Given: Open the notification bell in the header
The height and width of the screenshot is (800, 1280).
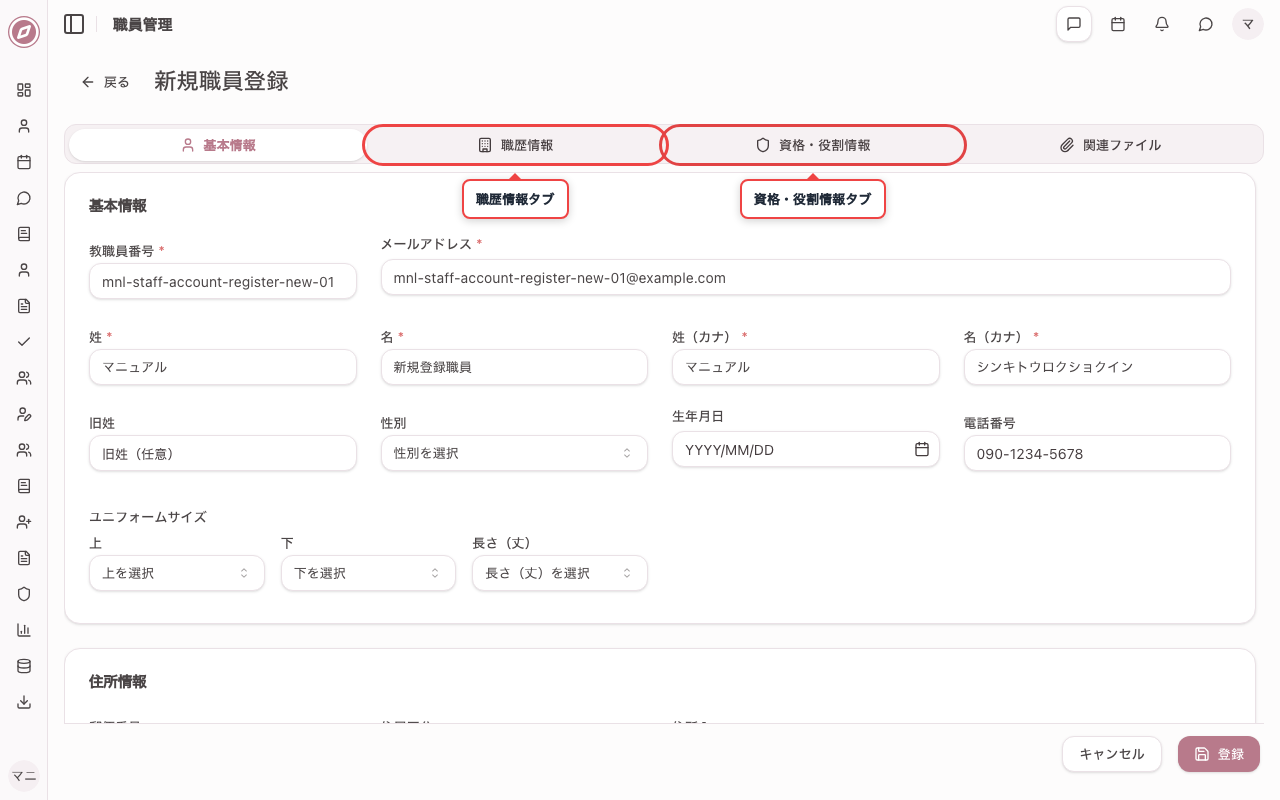Looking at the screenshot, I should (1162, 24).
